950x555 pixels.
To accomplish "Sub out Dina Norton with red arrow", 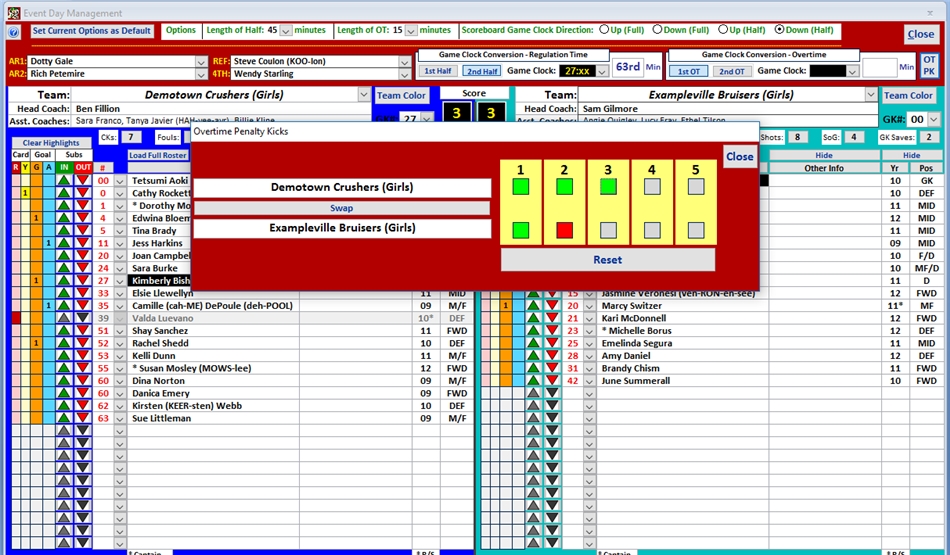I will click(x=83, y=381).
